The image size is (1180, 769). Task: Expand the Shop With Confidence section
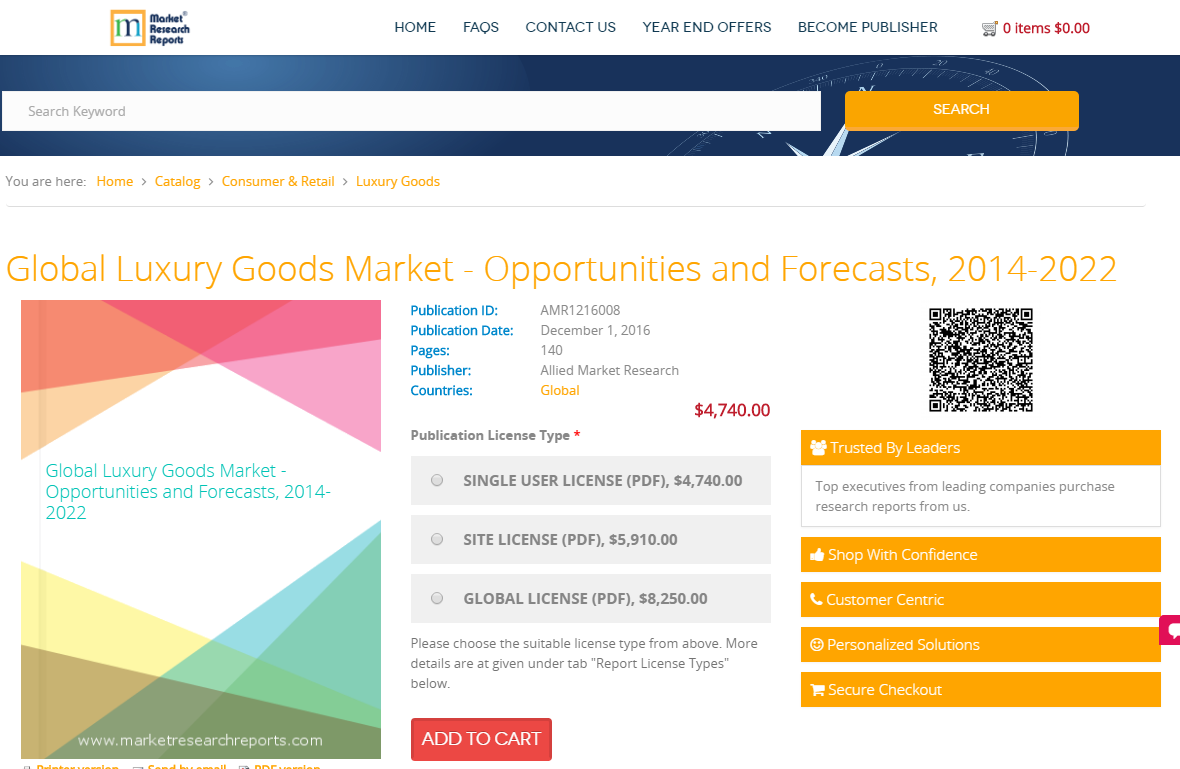pos(981,555)
